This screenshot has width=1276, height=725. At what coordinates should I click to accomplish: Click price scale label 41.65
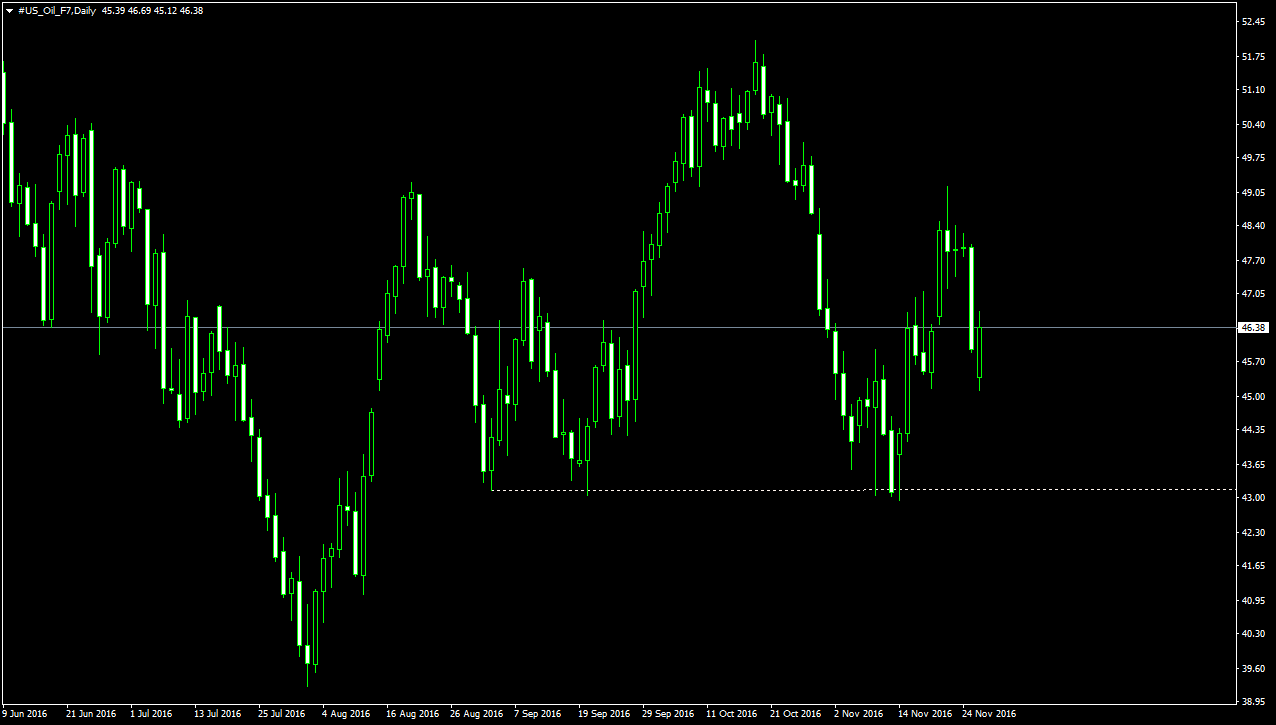click(1253, 566)
